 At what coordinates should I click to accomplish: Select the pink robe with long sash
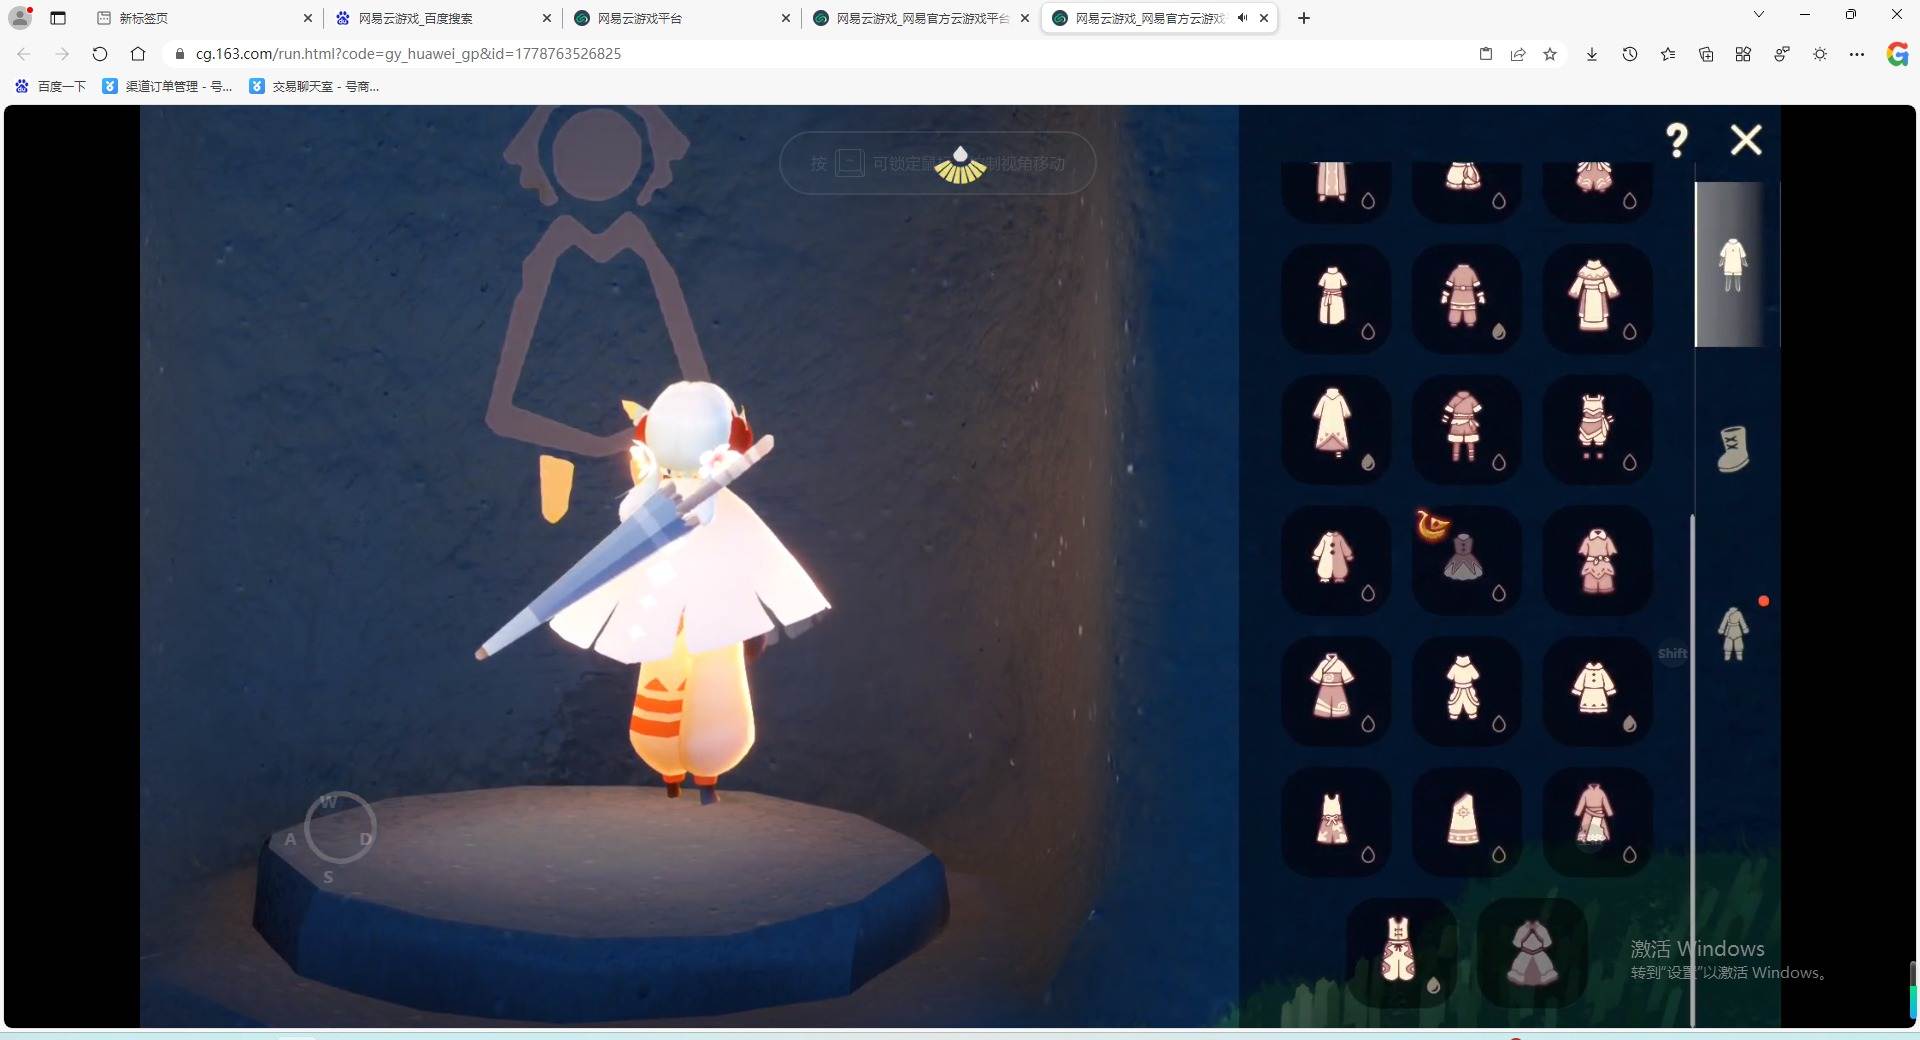1597,822
